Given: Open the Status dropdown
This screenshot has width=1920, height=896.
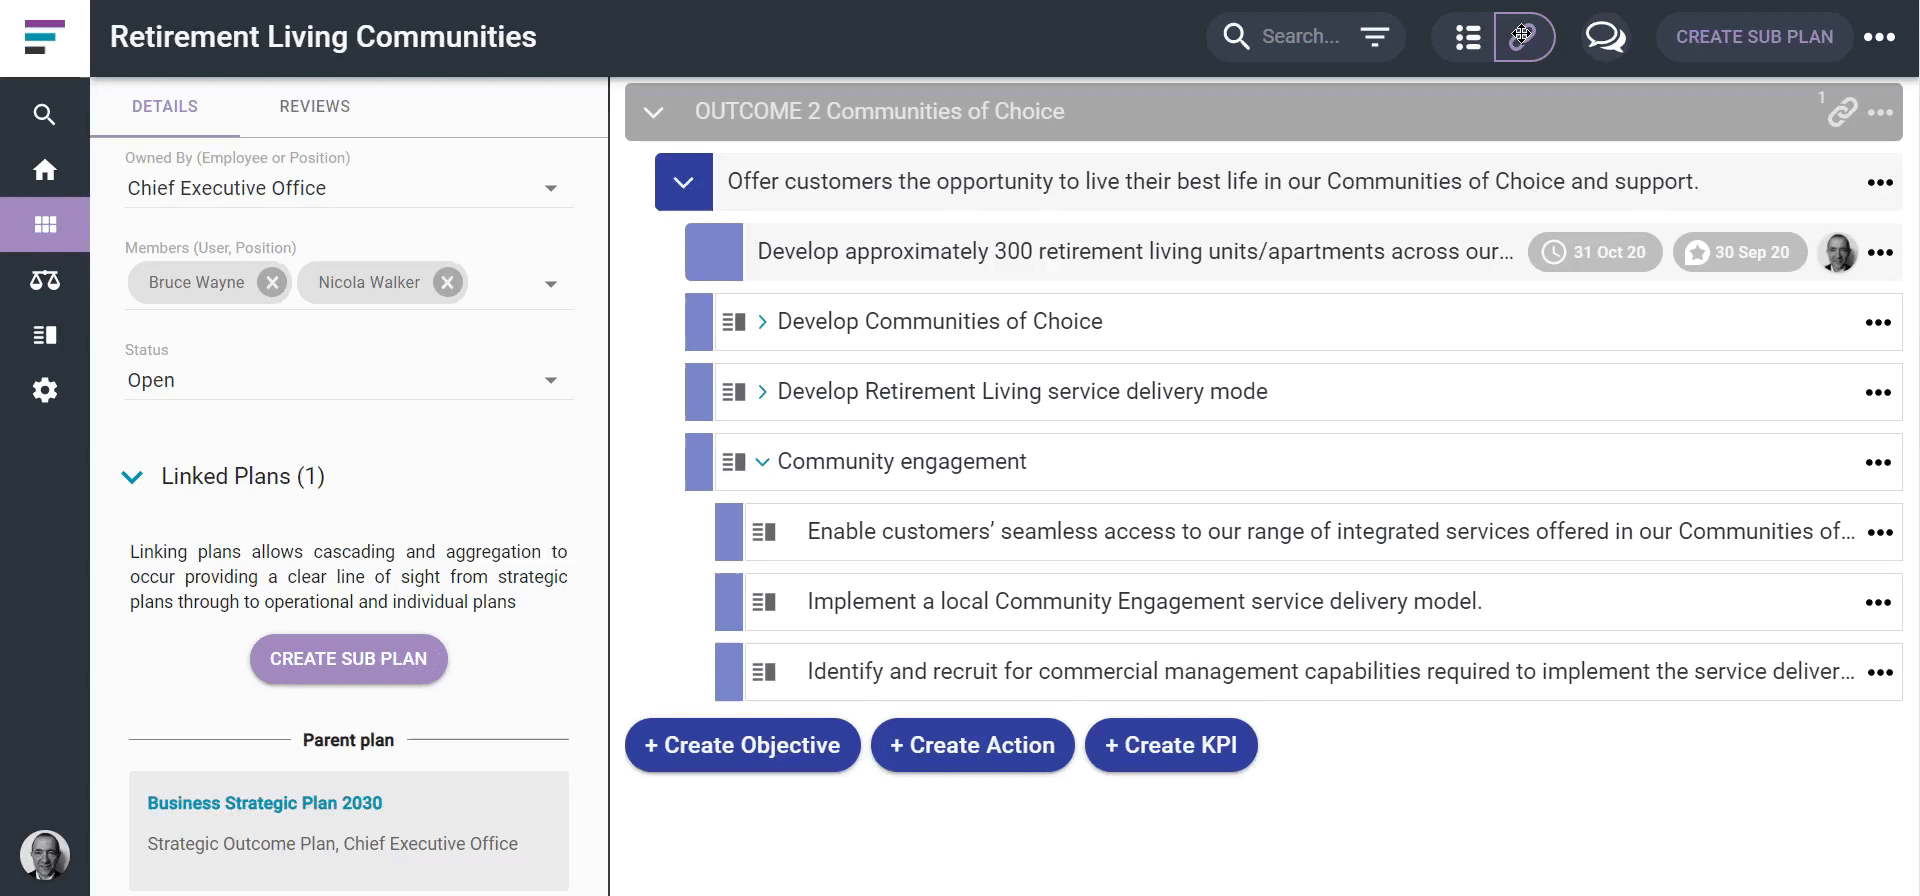Looking at the screenshot, I should (x=550, y=381).
